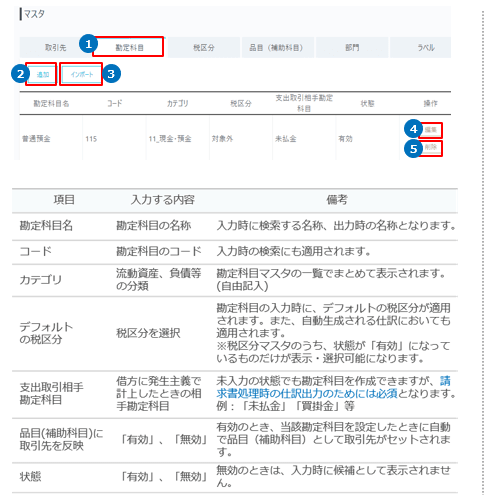Switch to the 勘定科目 tab

click(x=129, y=48)
